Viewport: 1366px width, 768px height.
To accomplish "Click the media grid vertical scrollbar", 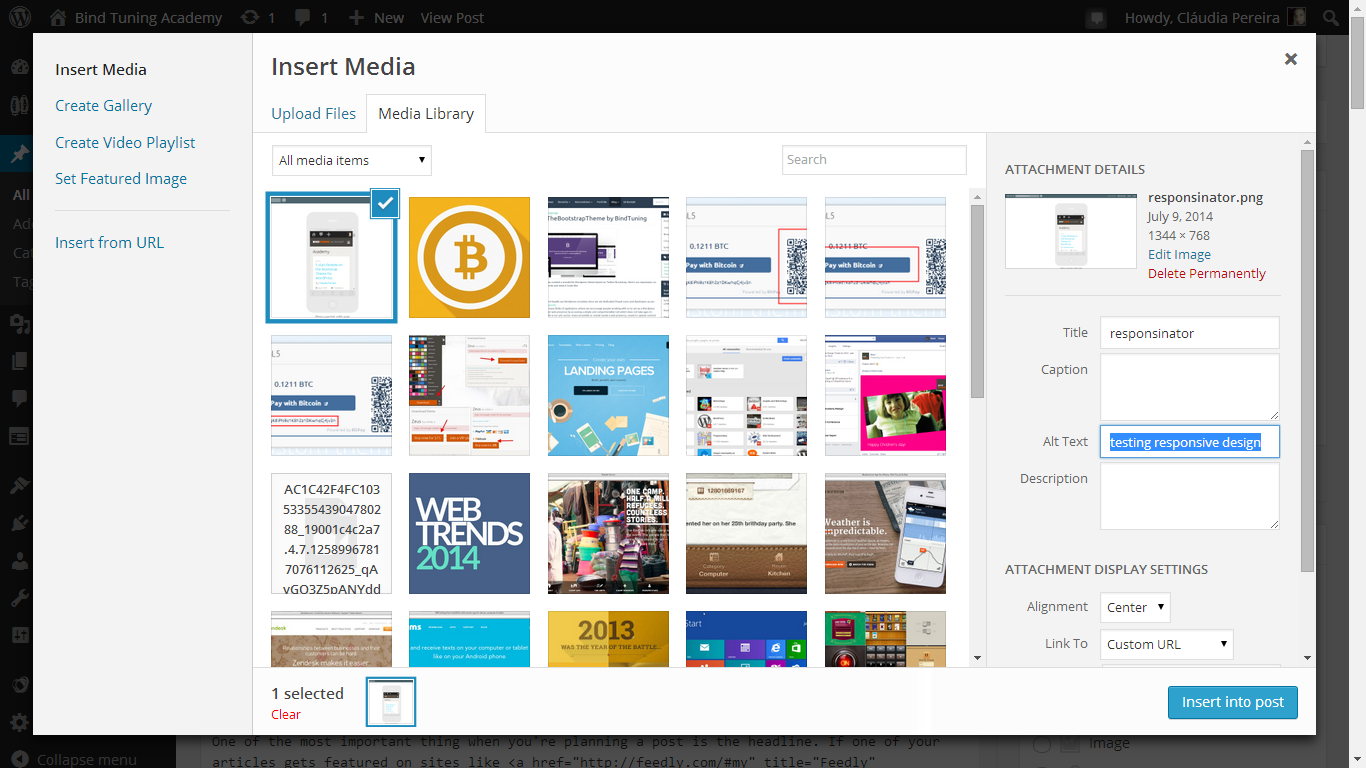I will tap(977, 300).
